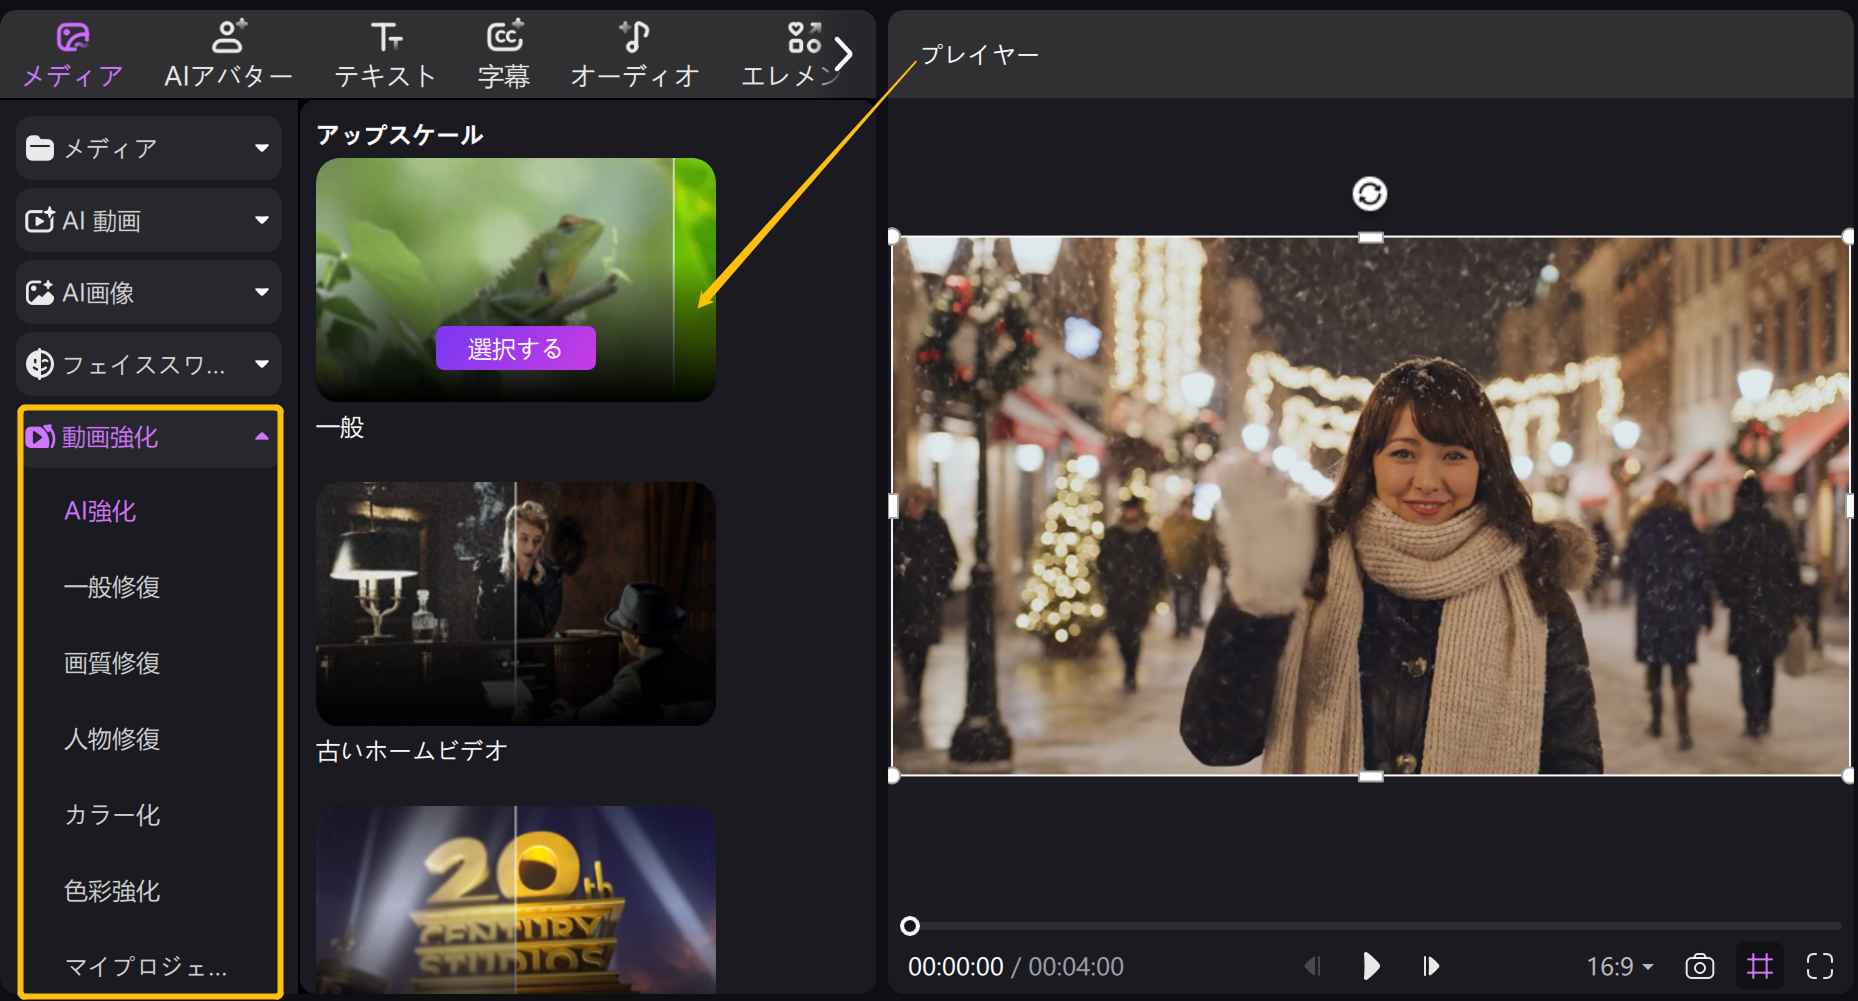1858x1001 pixels.
Task: Open the 16:9 aspect ratio dropdown
Action: point(1619,966)
